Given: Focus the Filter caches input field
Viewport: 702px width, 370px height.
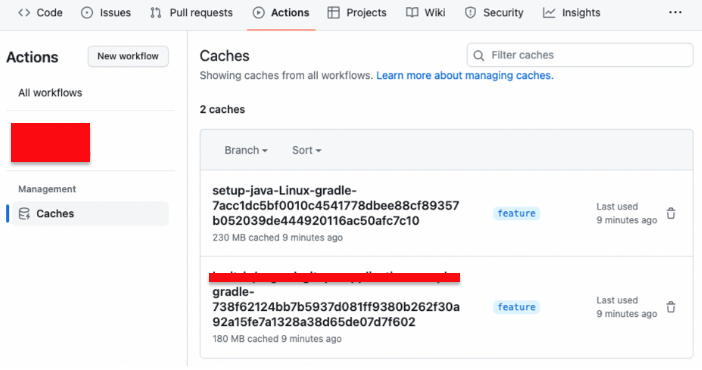Looking at the screenshot, I should (580, 55).
